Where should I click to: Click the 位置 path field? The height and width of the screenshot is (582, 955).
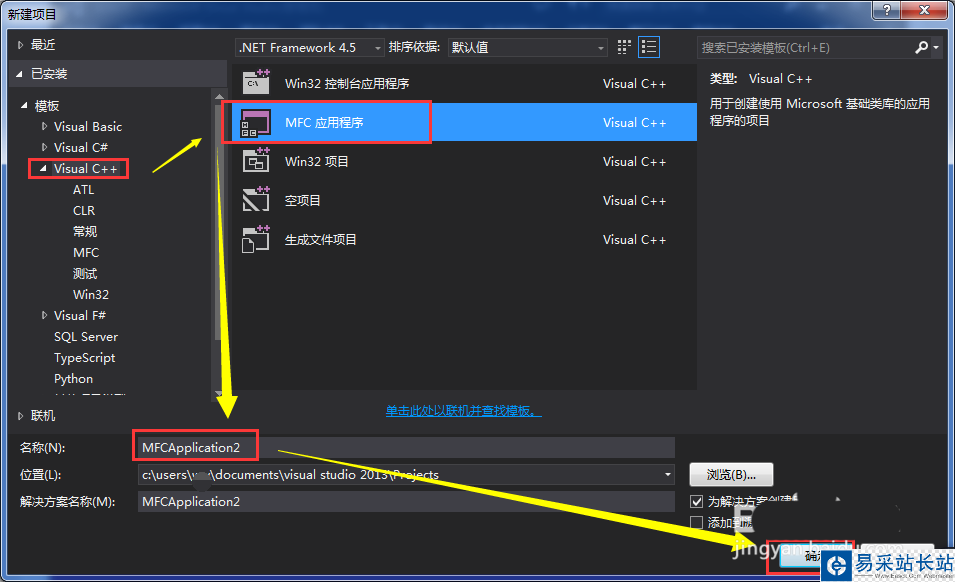[x=406, y=475]
